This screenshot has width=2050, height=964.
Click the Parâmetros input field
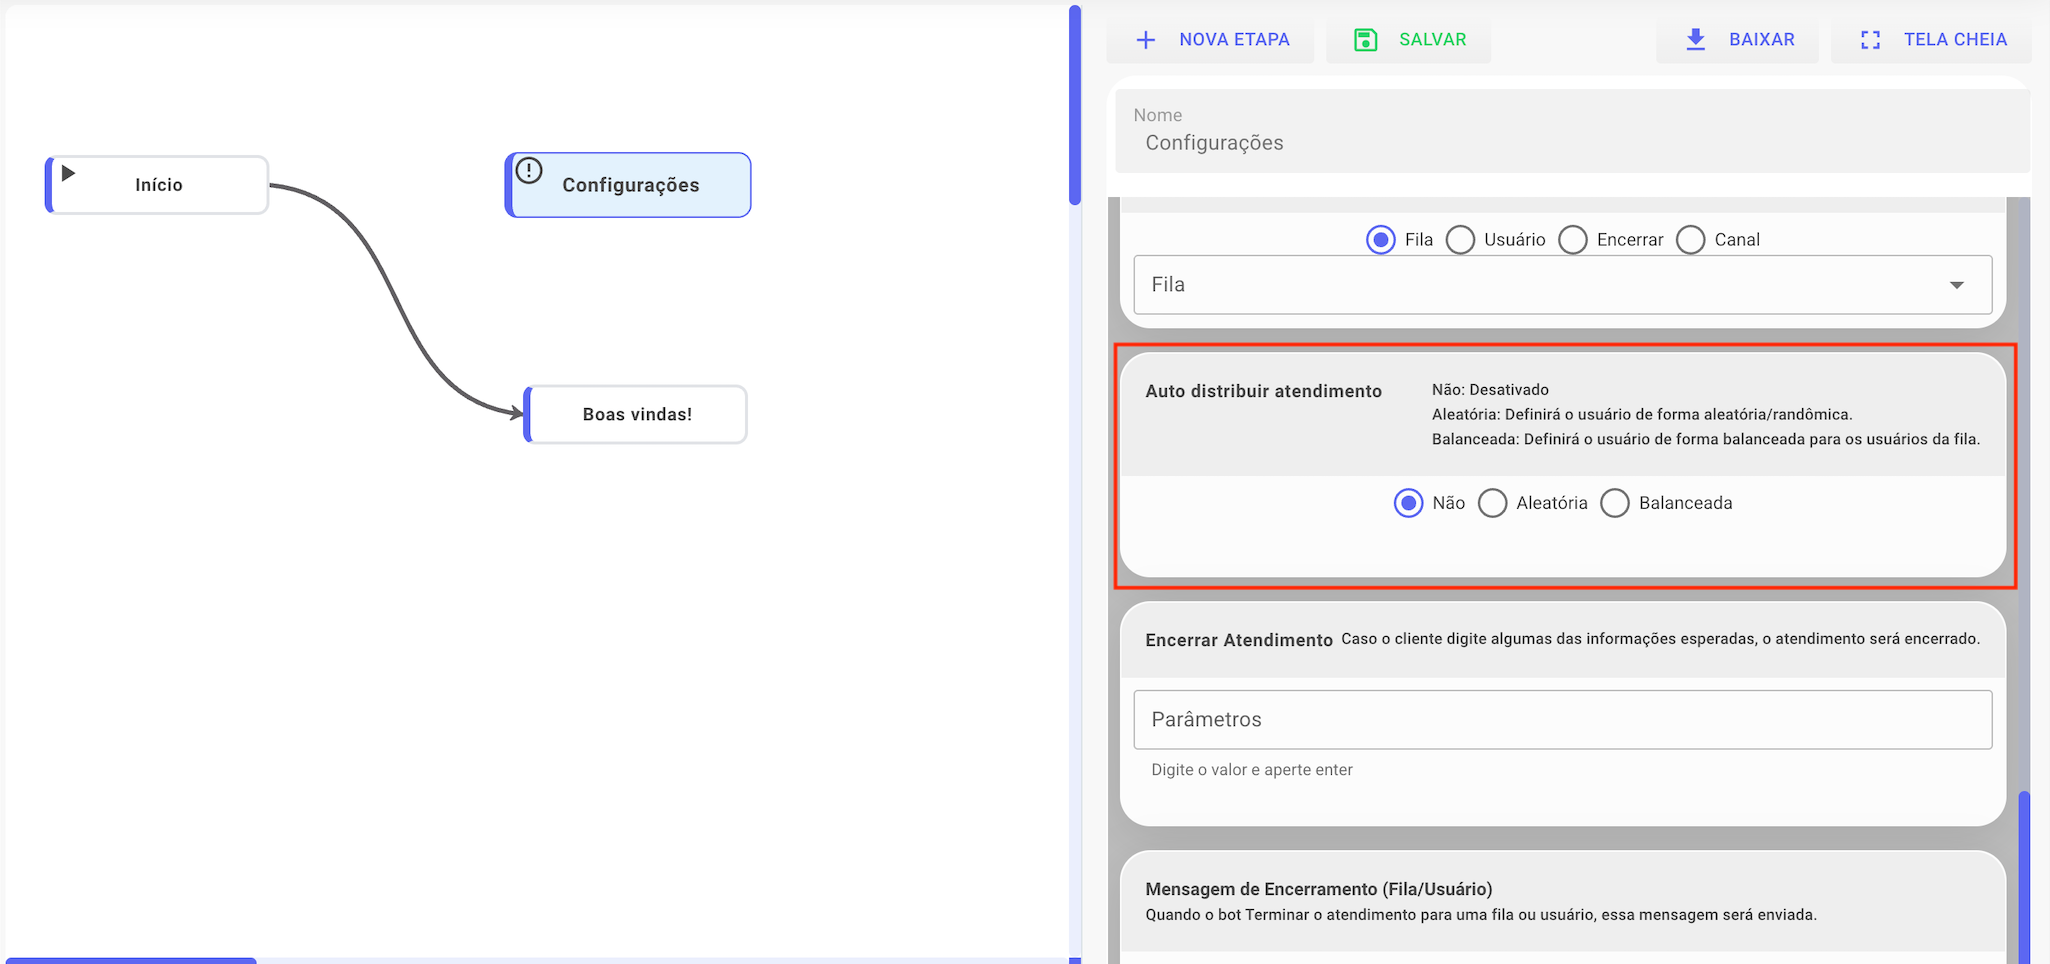pyautogui.click(x=1563, y=720)
